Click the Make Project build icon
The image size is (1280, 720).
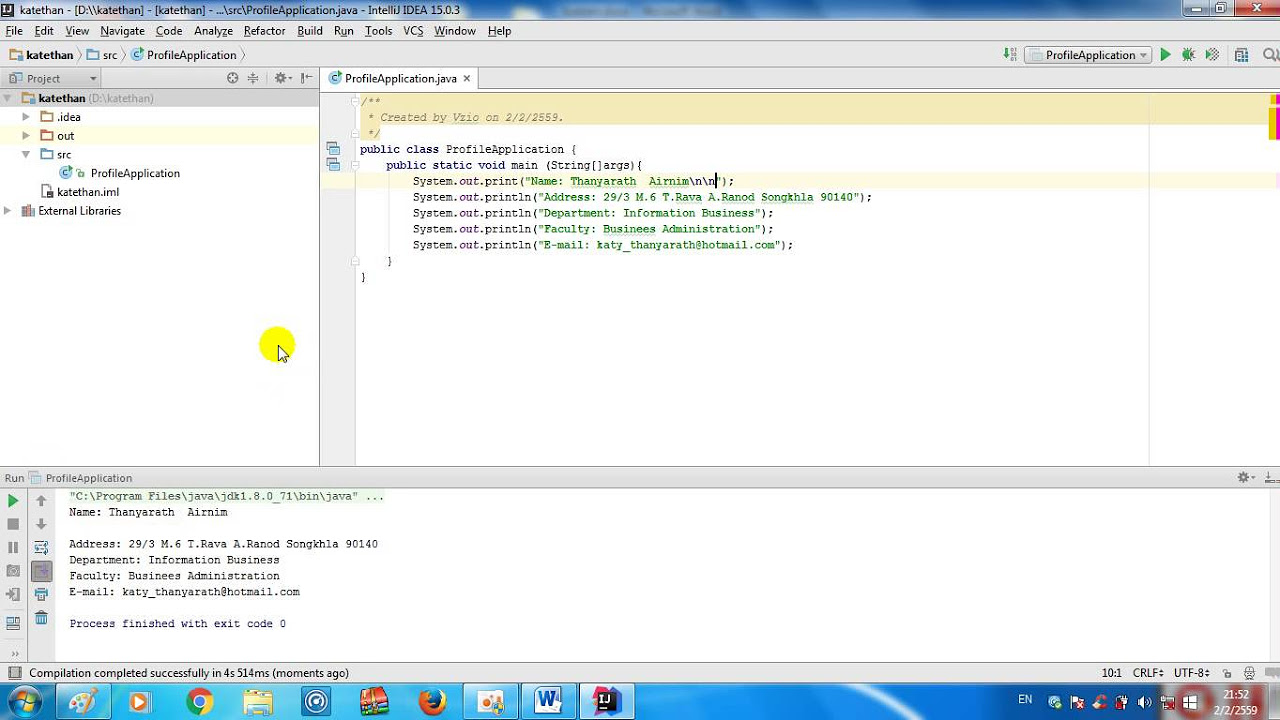[x=1012, y=55]
